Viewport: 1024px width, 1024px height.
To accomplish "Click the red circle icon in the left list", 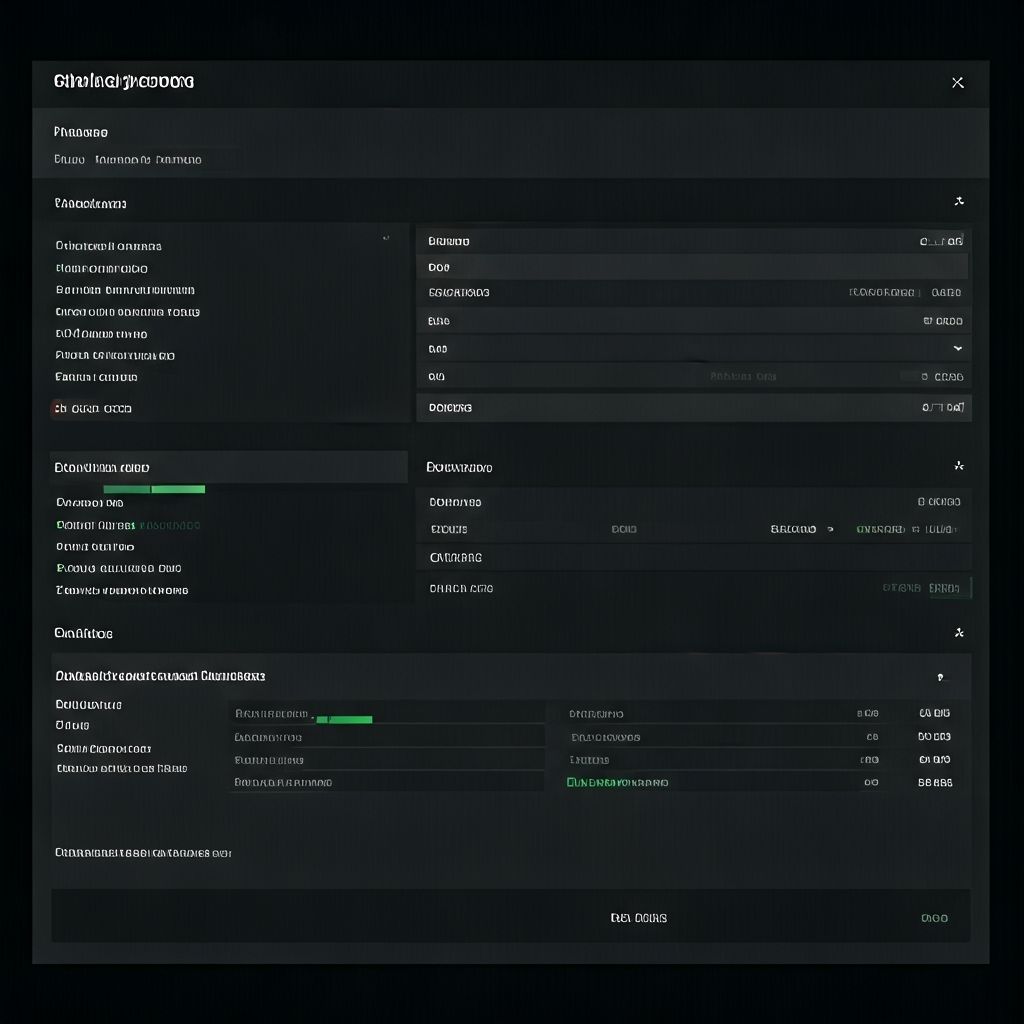I will (59, 408).
